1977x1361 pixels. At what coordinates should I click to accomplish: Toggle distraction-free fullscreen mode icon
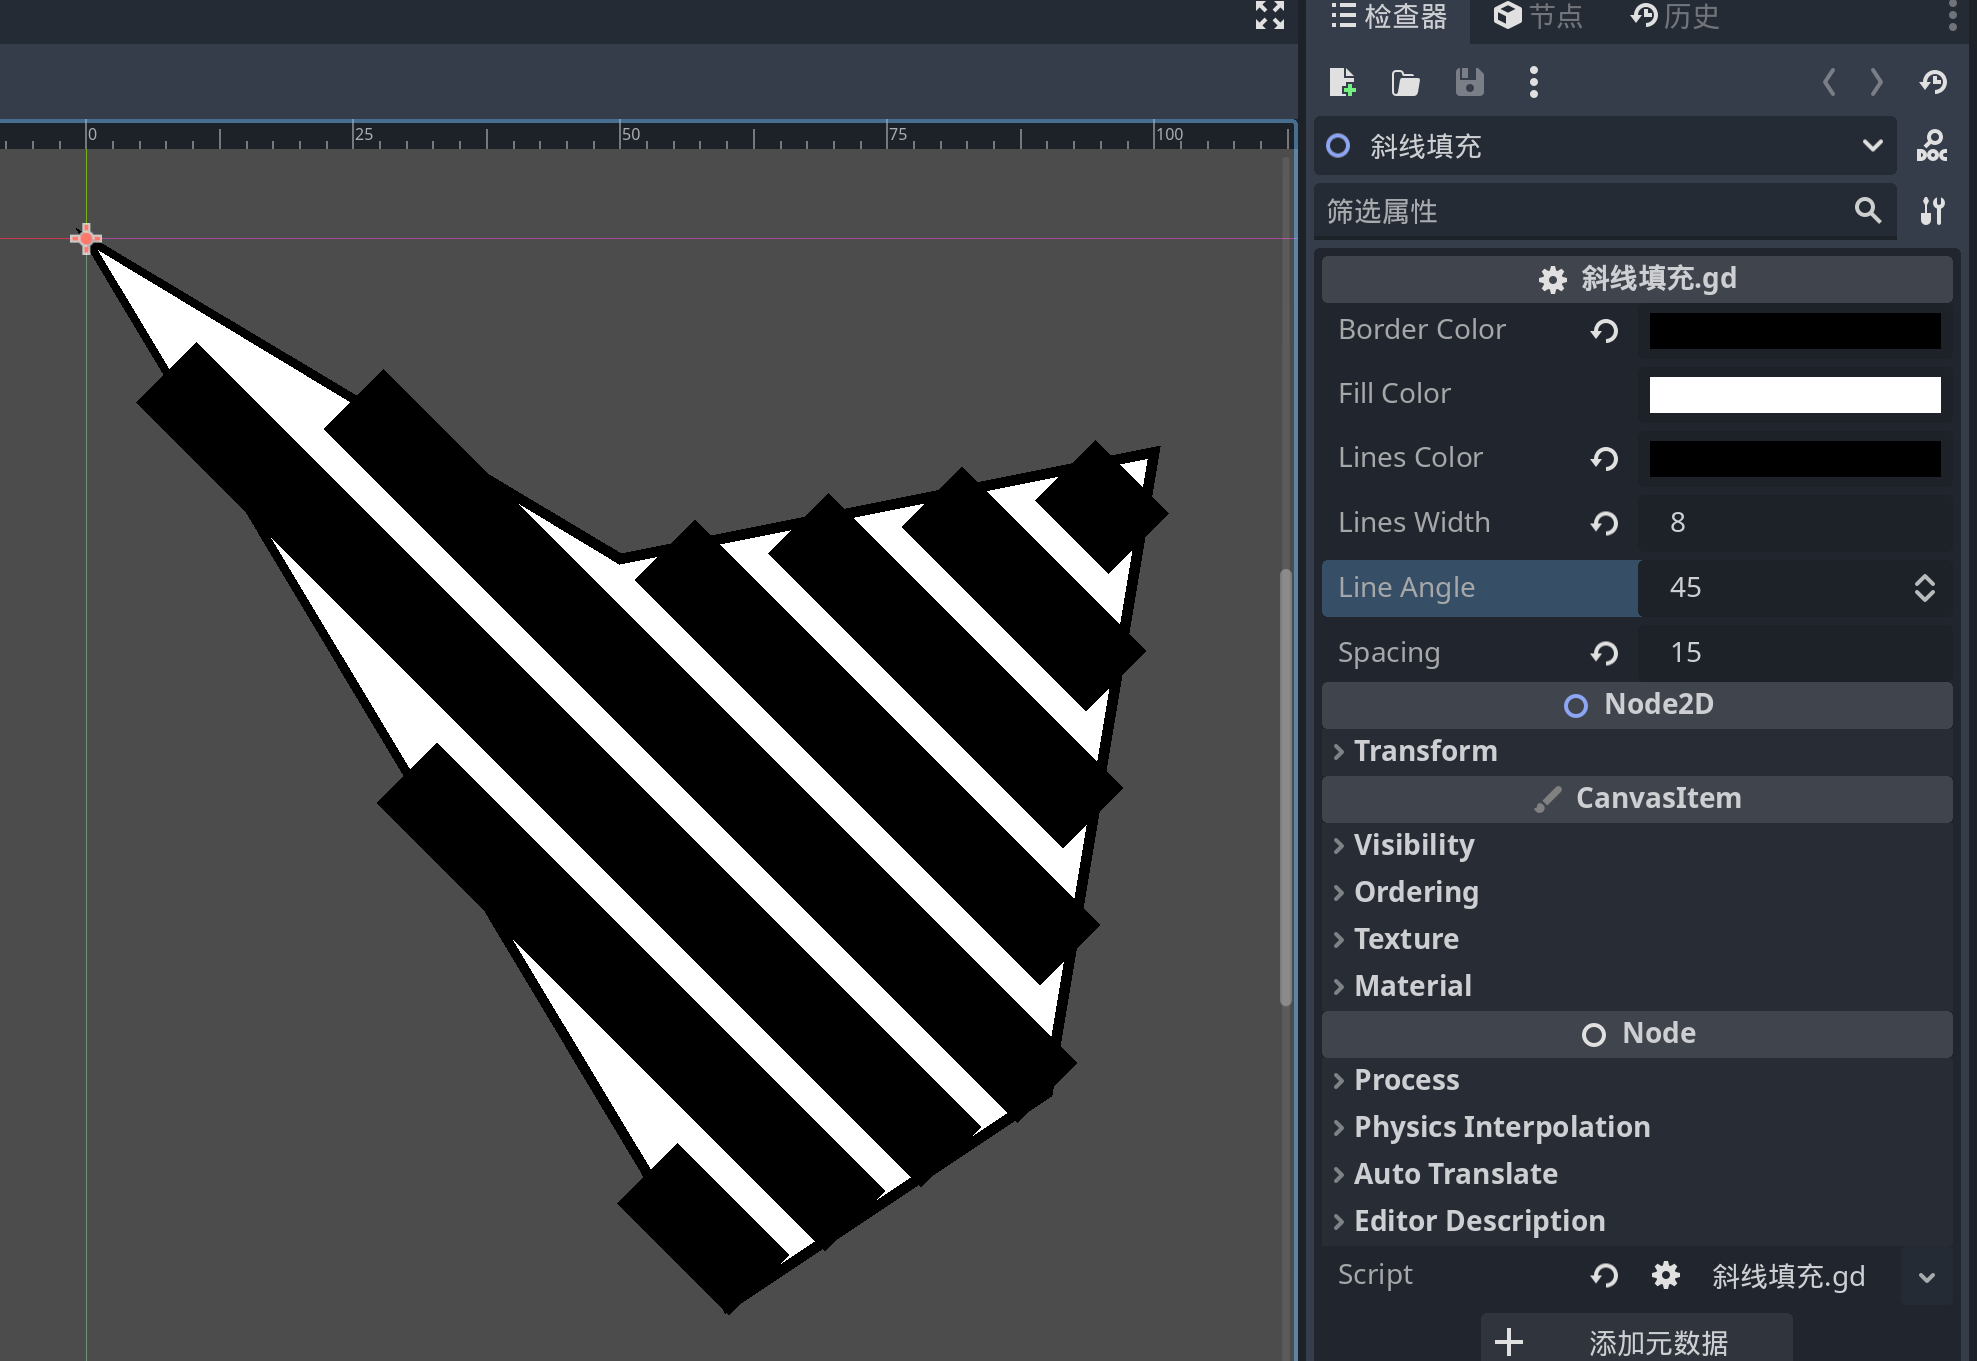tap(1270, 15)
